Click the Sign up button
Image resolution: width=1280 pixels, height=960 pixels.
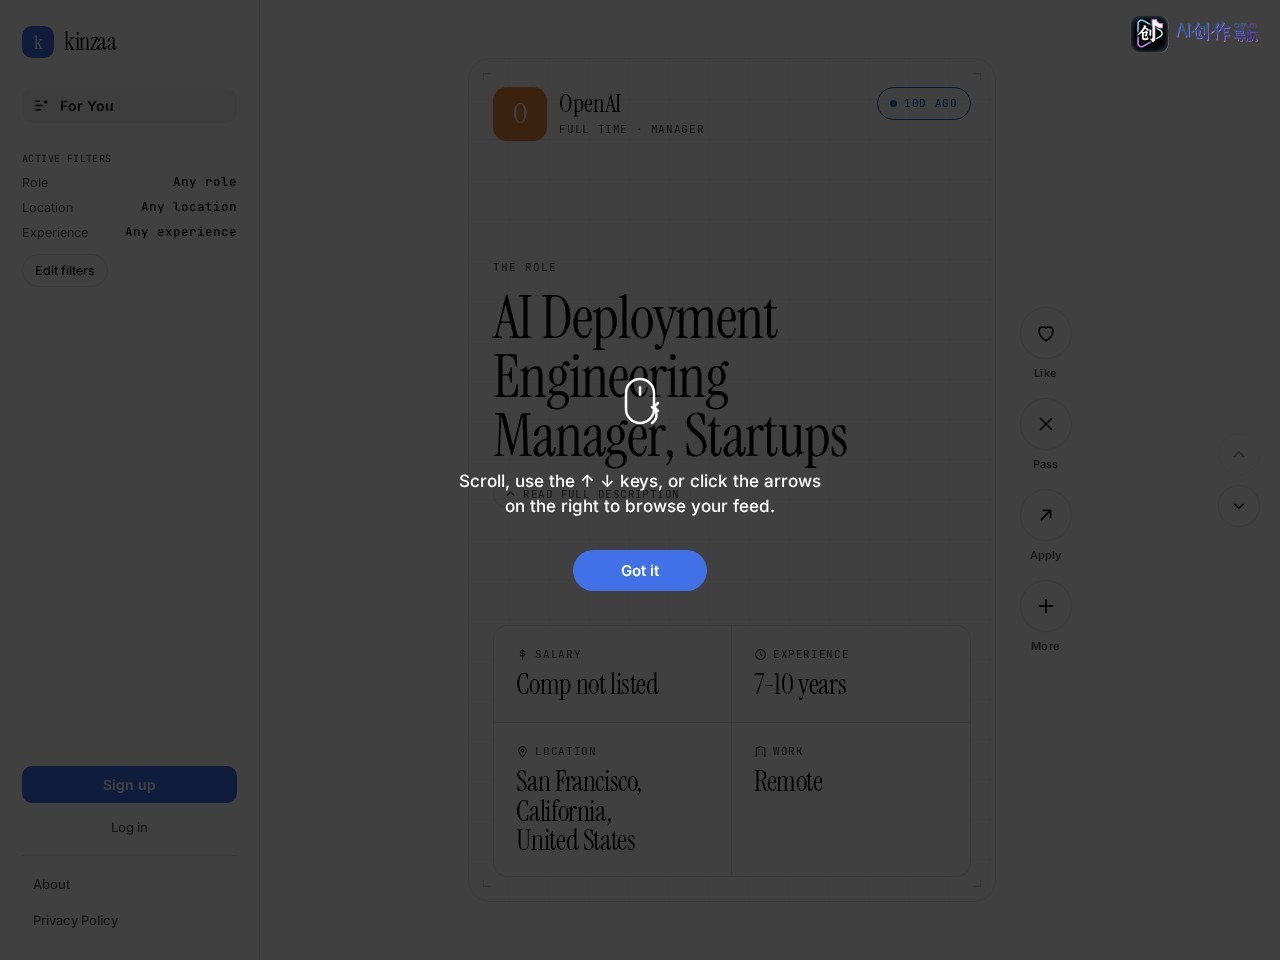pos(129,785)
